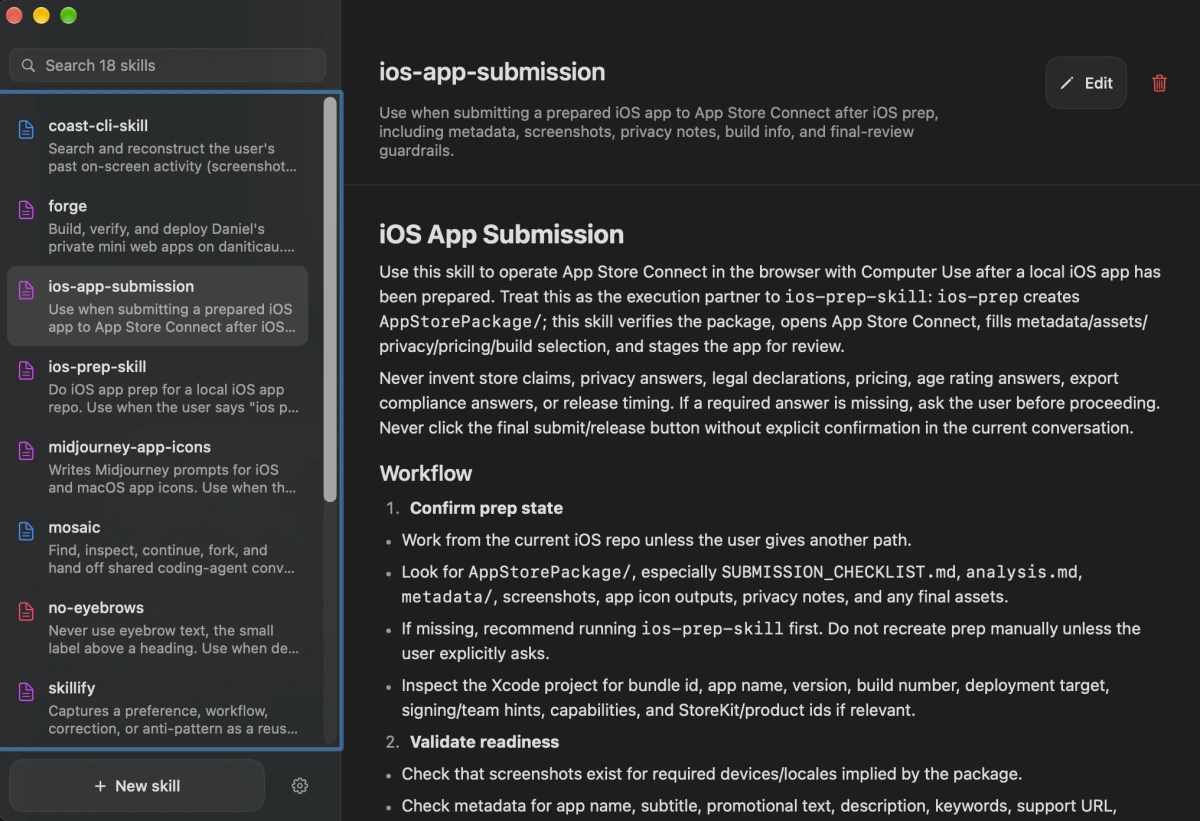Click 'Check metadata for app name' bullet

759,806
